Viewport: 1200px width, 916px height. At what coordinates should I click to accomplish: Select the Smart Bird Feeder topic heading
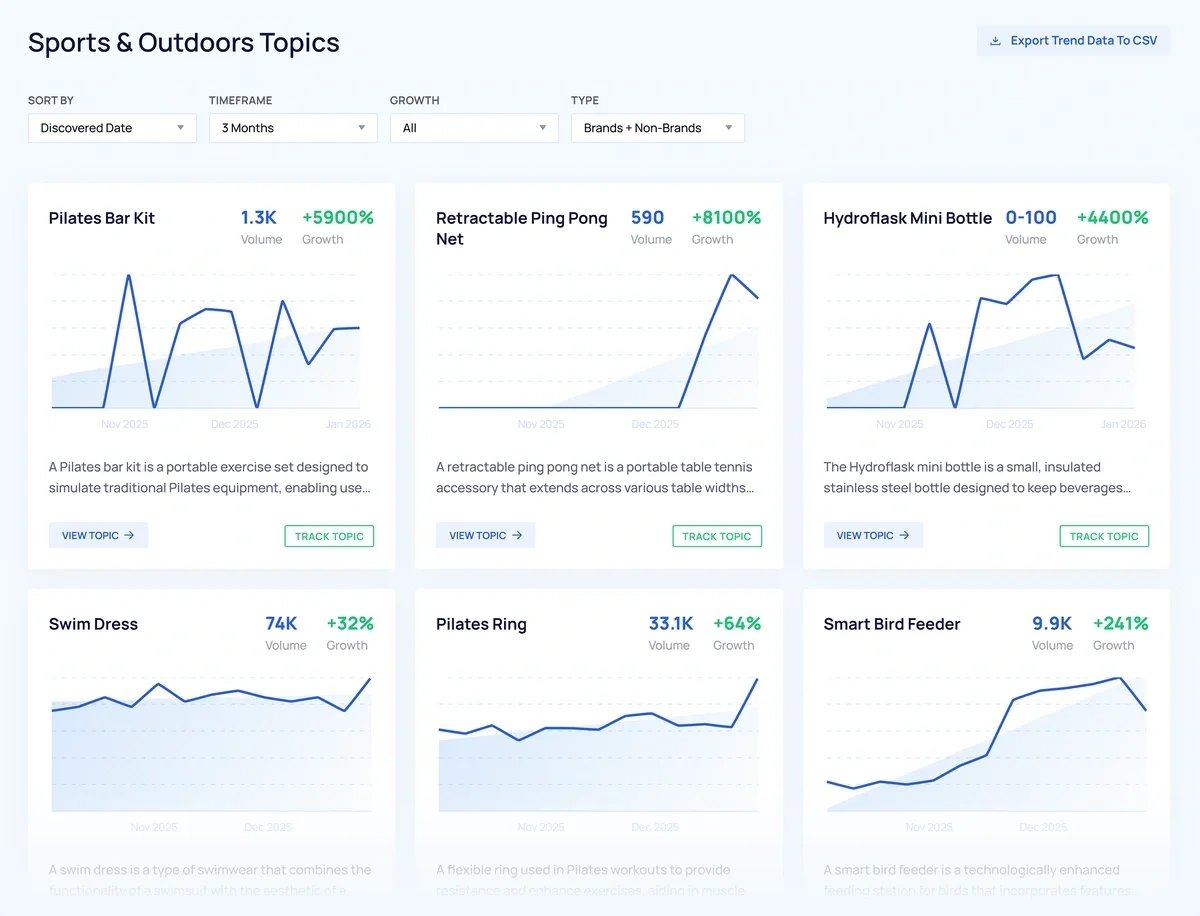pyautogui.click(x=891, y=624)
